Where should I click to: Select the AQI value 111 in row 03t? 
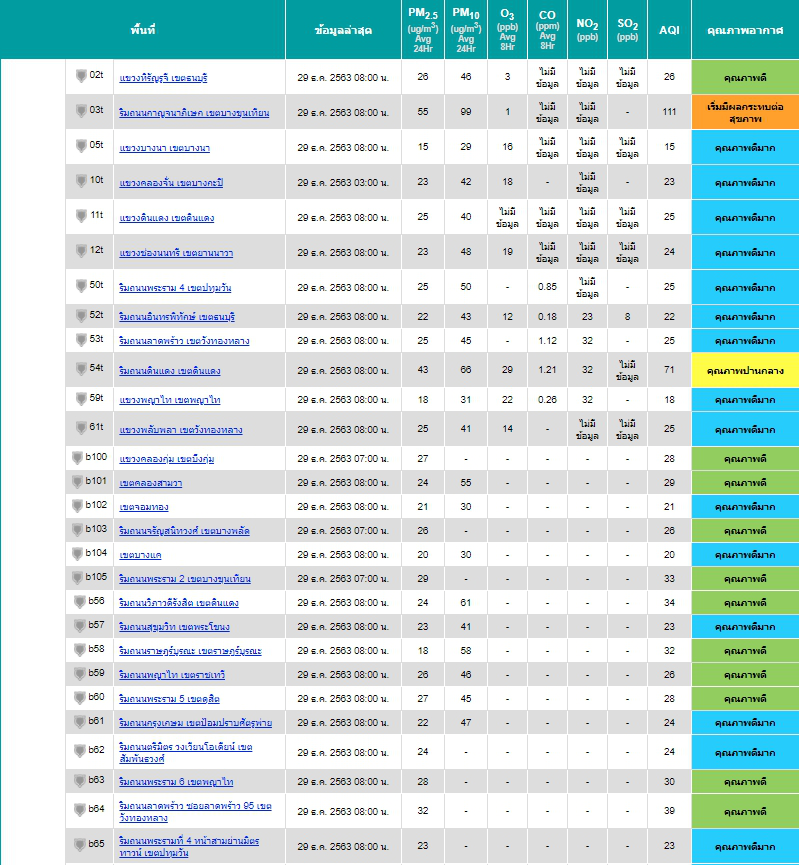[669, 112]
